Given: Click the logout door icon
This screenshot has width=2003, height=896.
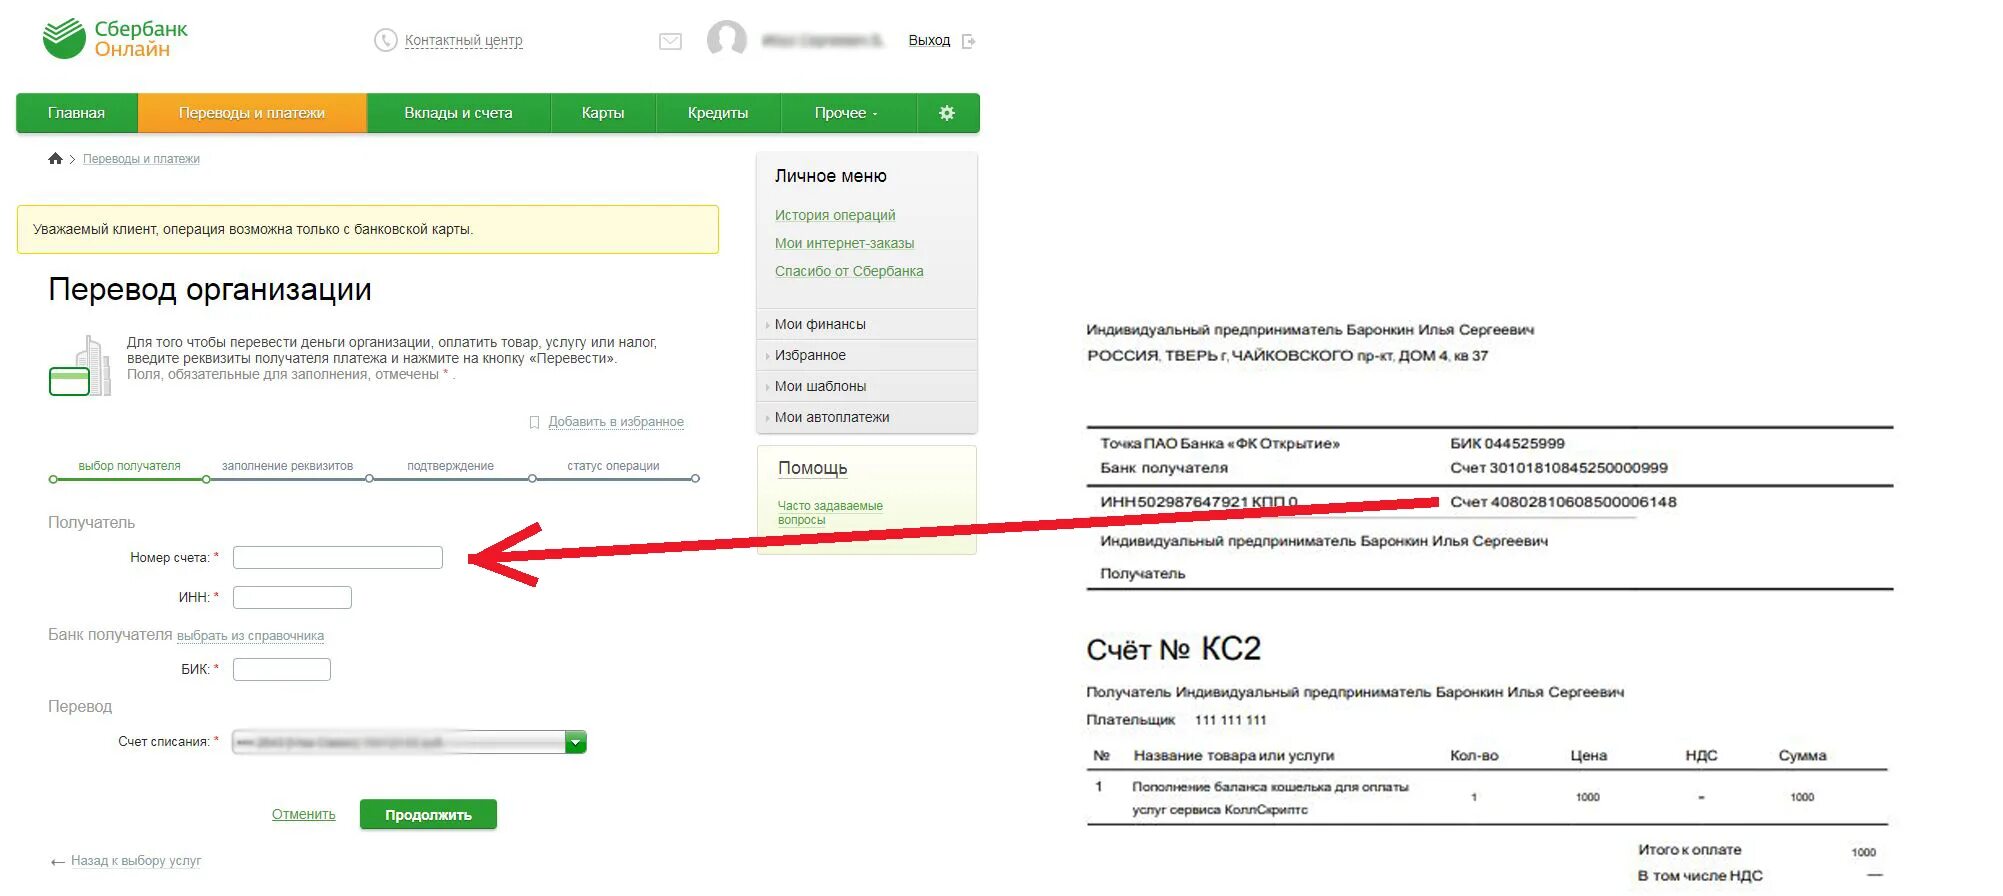Looking at the screenshot, I should tap(968, 41).
